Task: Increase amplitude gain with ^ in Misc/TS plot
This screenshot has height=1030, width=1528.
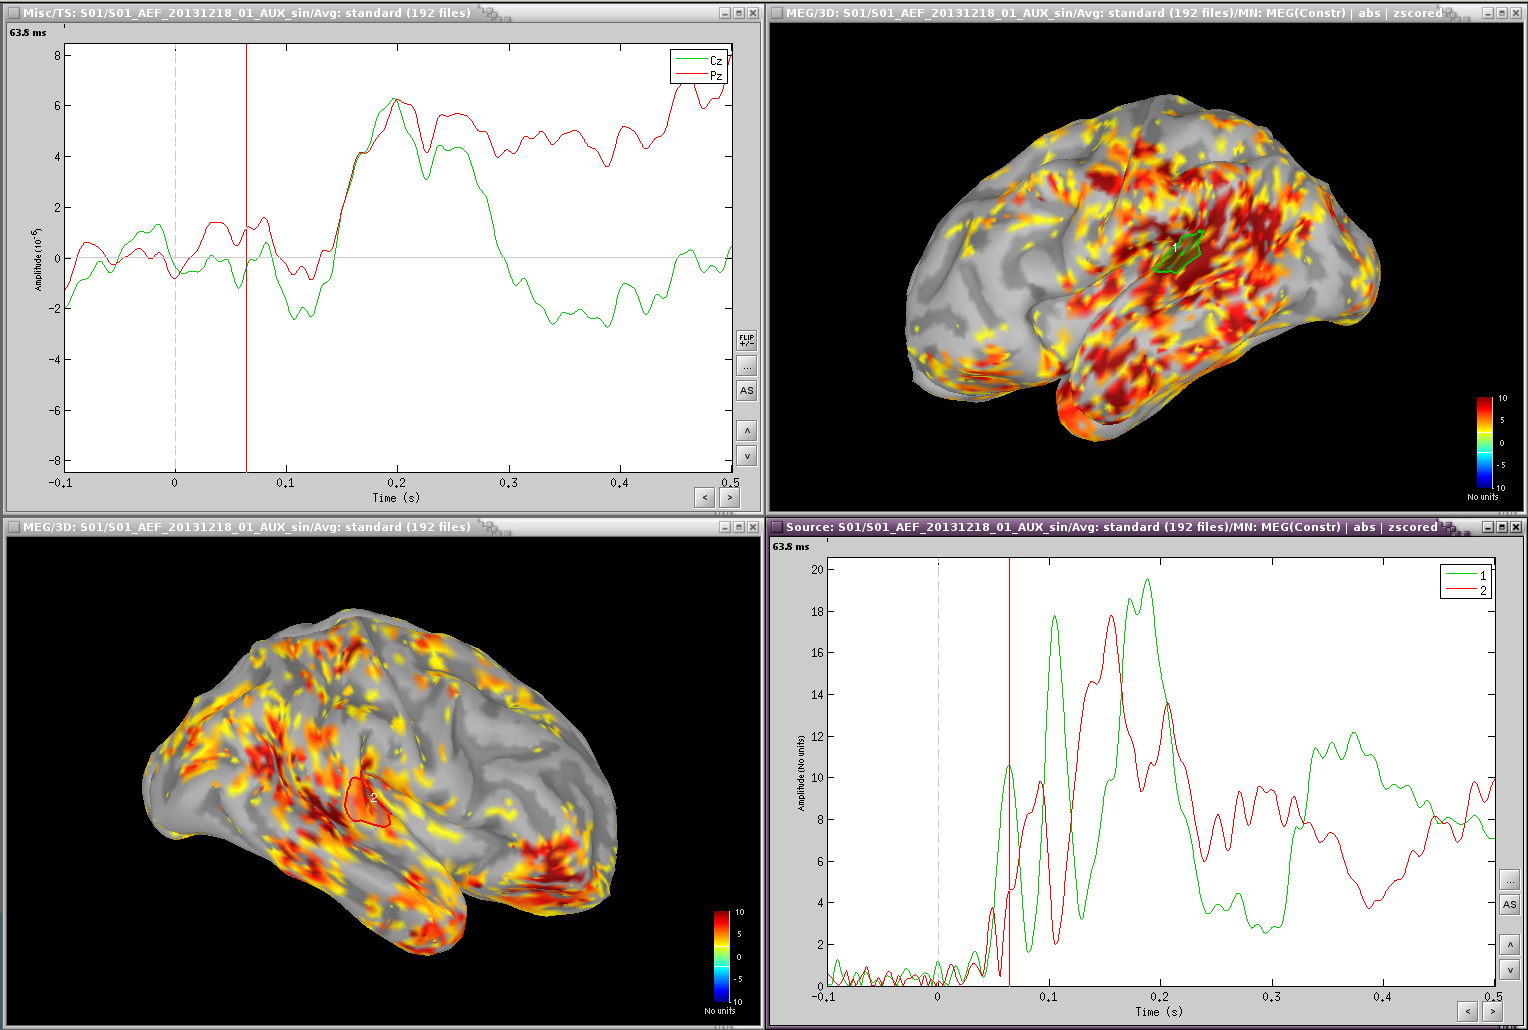Action: [x=746, y=431]
